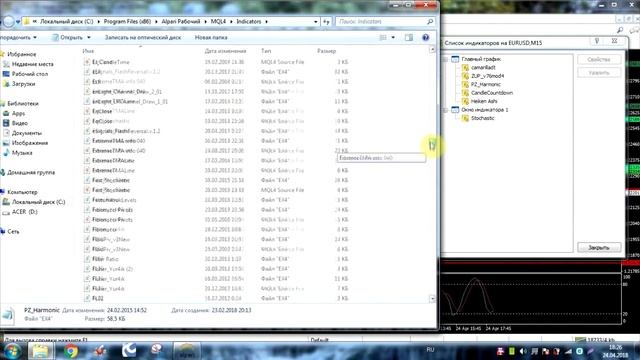Click Новая папка in the toolbar

211,38
